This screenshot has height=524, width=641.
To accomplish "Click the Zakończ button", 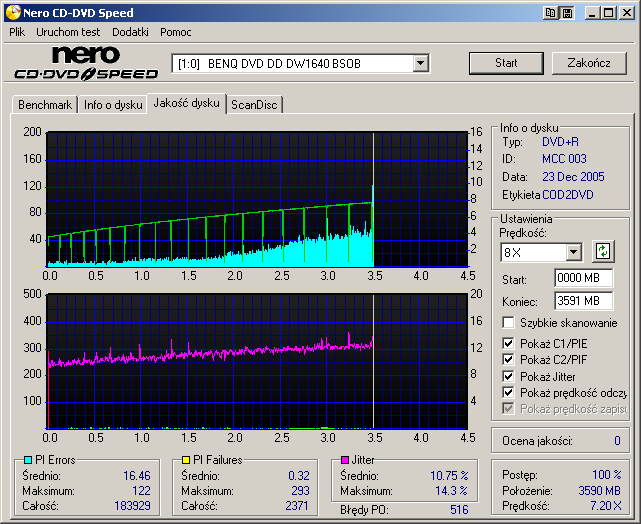I will click(589, 63).
